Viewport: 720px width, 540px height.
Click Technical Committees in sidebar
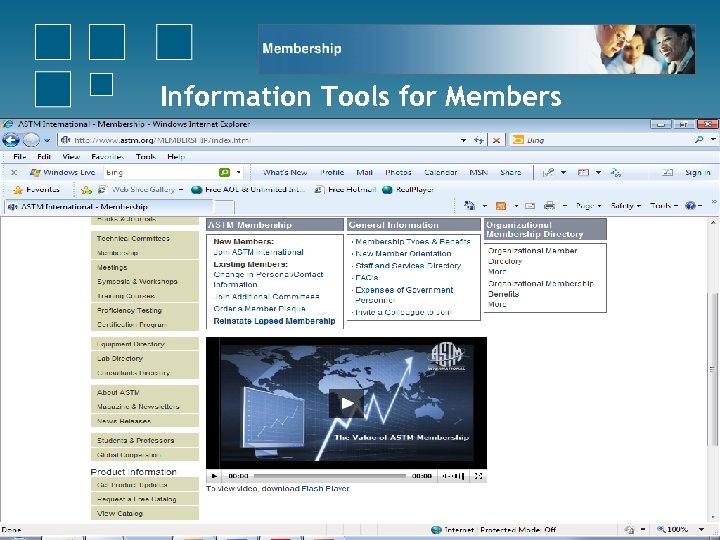[x=133, y=238]
